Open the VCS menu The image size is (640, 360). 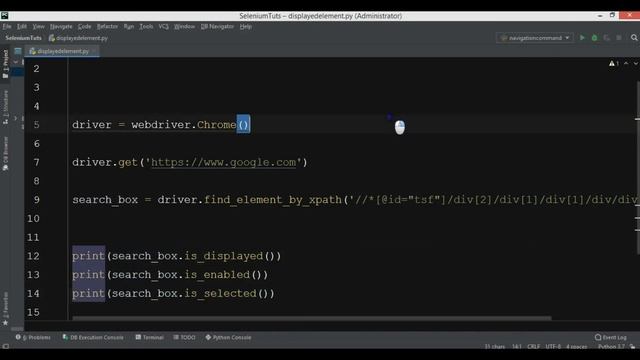point(163,27)
